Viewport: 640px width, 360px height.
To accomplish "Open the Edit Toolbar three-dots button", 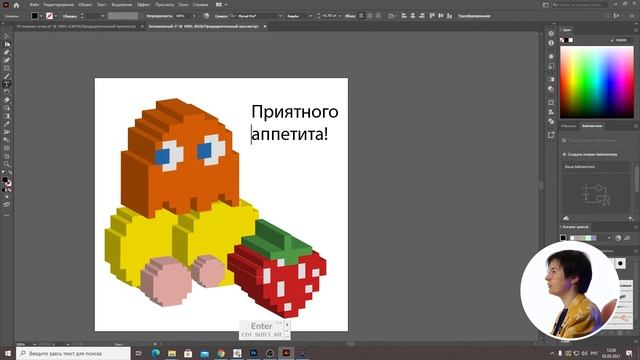I will pos(7,215).
